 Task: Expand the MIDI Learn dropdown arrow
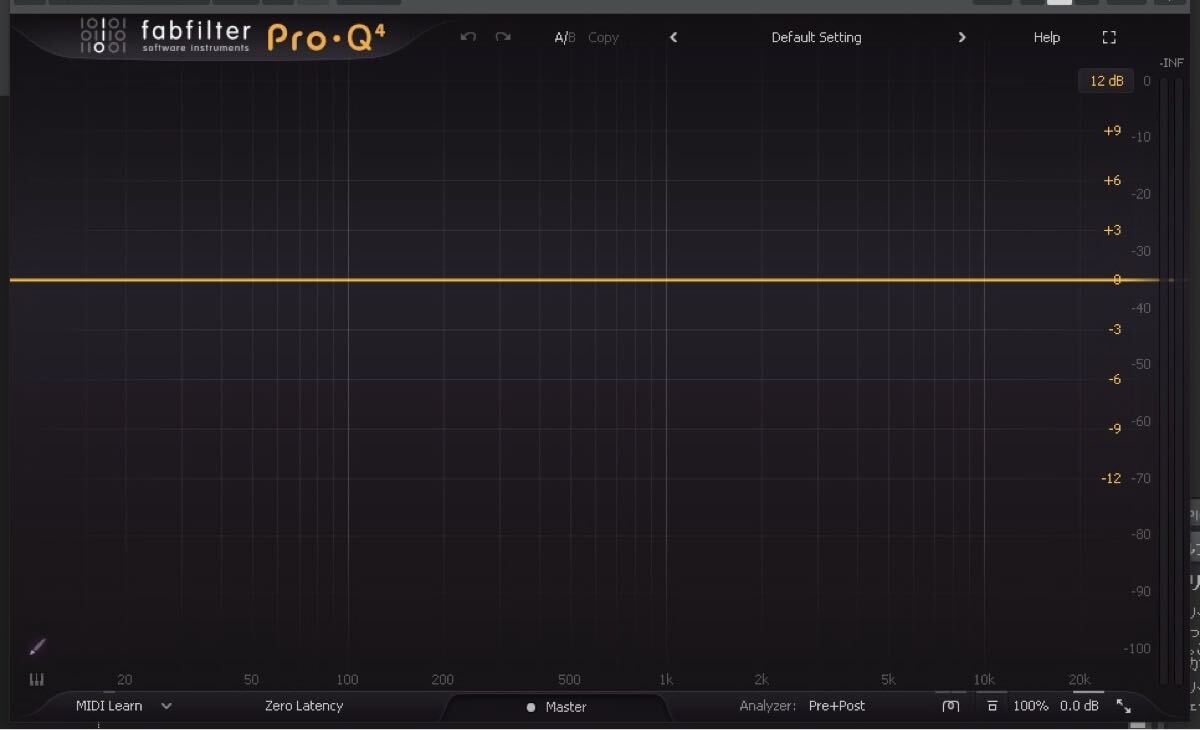[x=166, y=706]
